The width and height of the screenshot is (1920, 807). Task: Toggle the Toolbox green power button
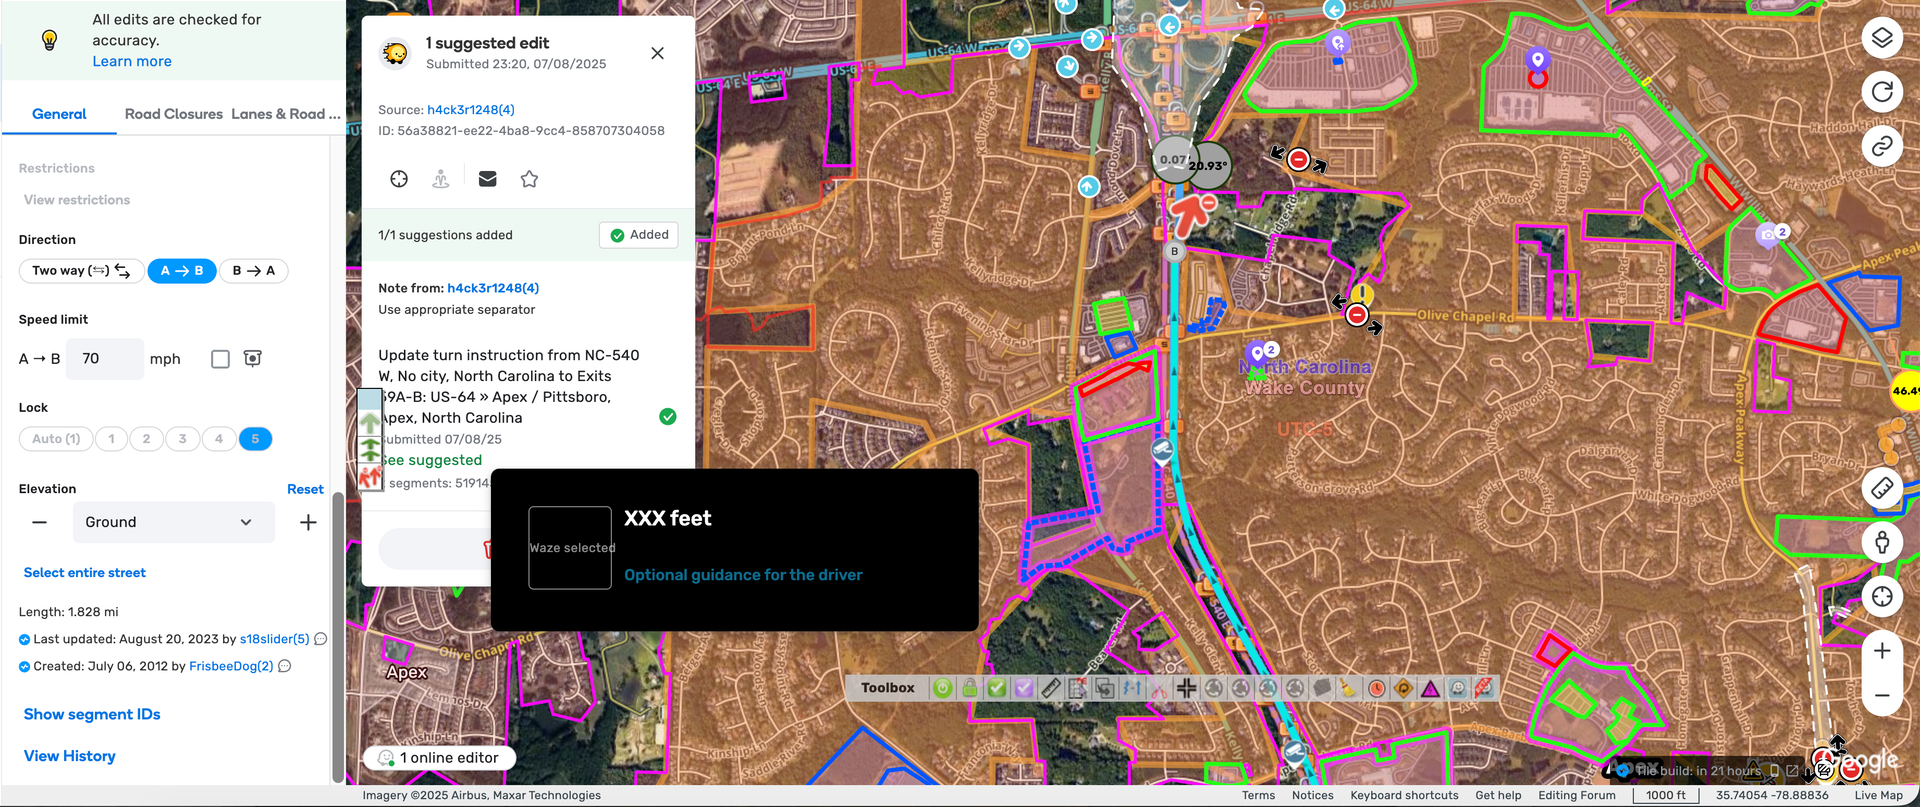942,688
